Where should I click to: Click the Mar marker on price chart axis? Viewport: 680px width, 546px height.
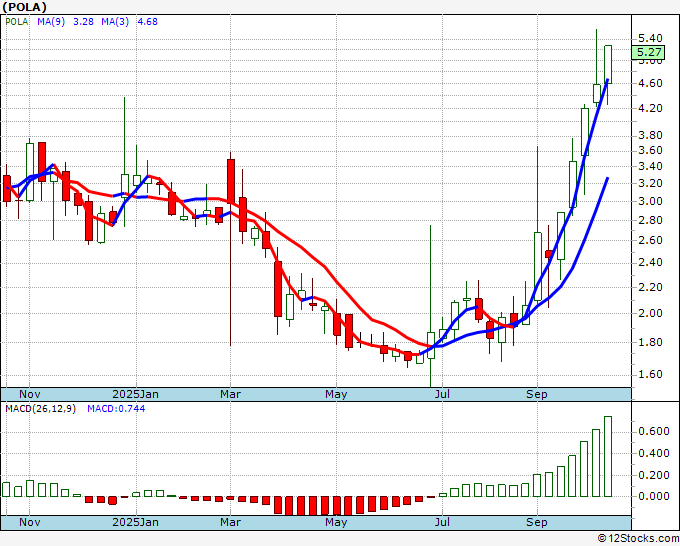231,394
